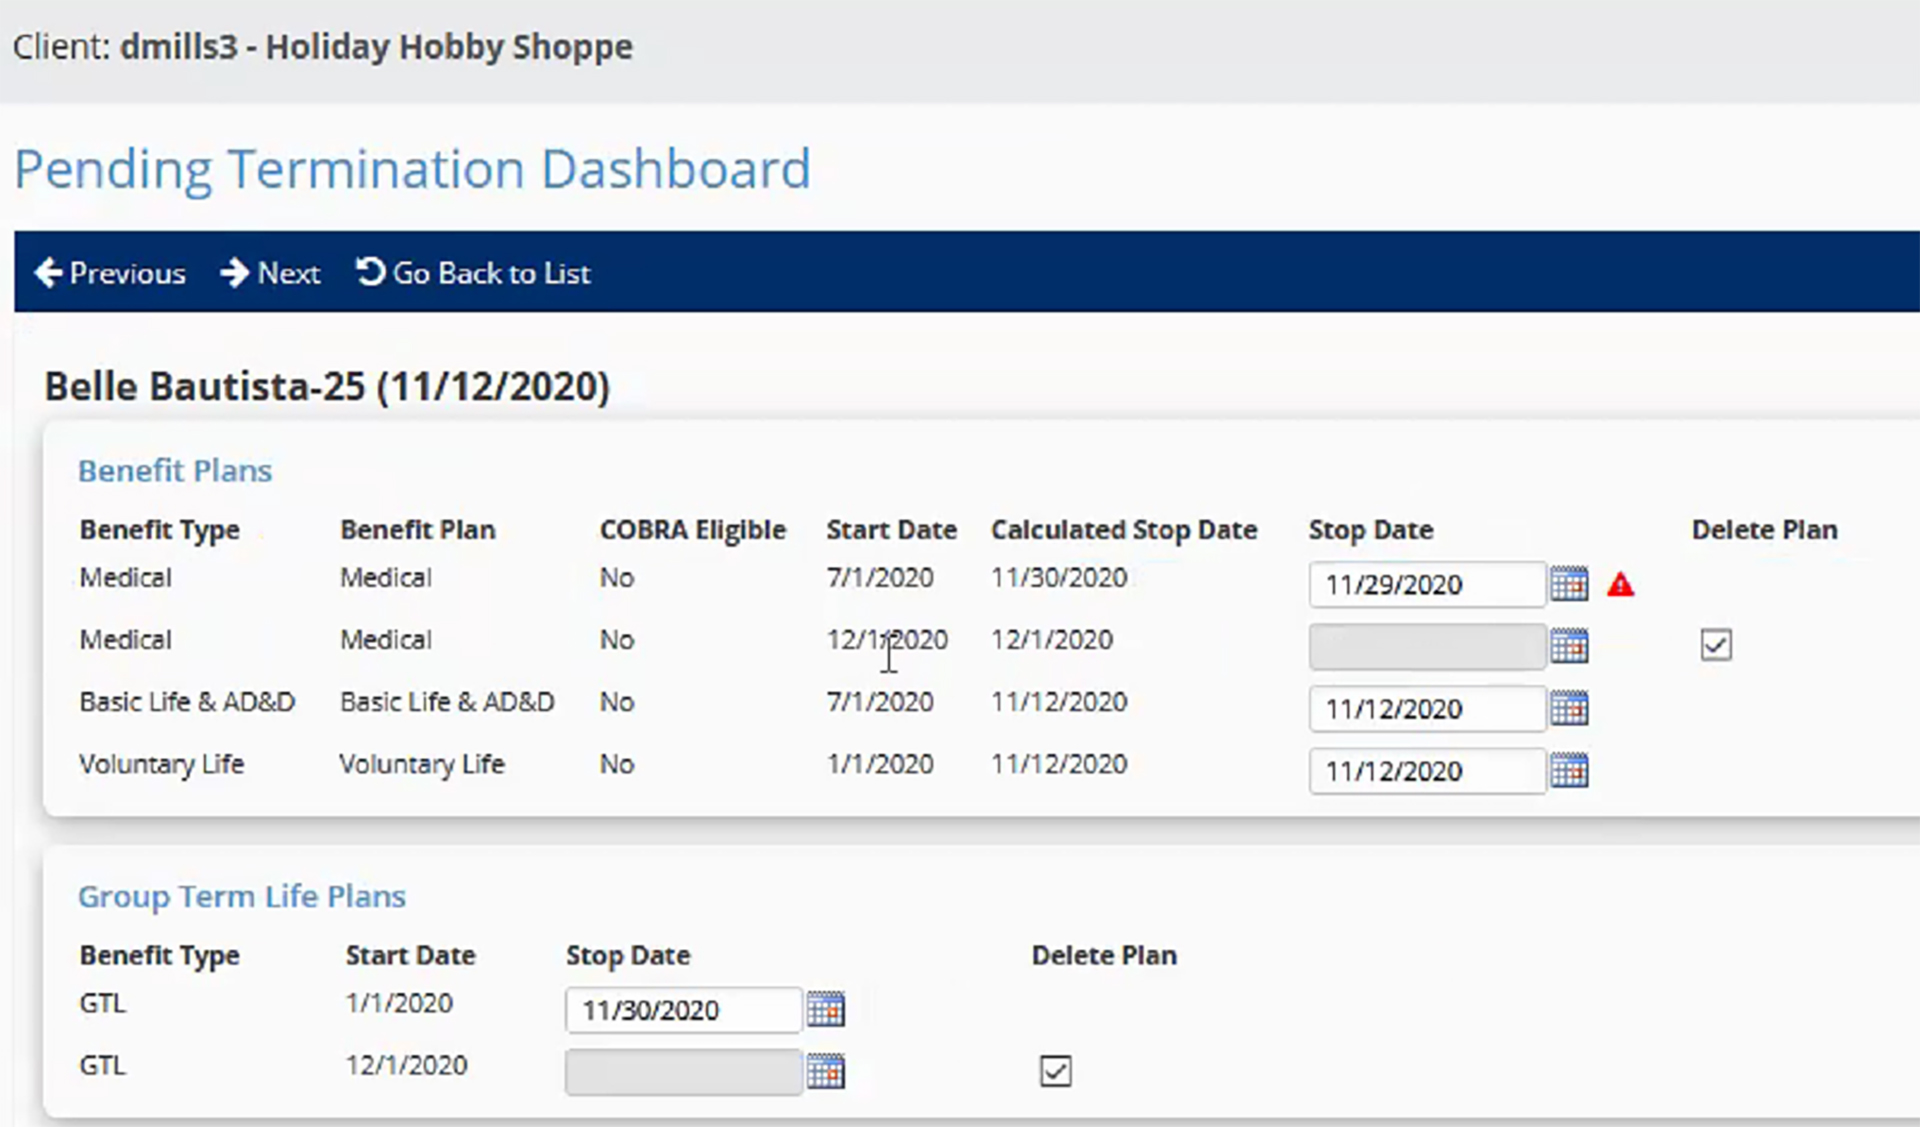1920x1127 pixels.
Task: Go to Next pending termination
Action: pos(270,273)
